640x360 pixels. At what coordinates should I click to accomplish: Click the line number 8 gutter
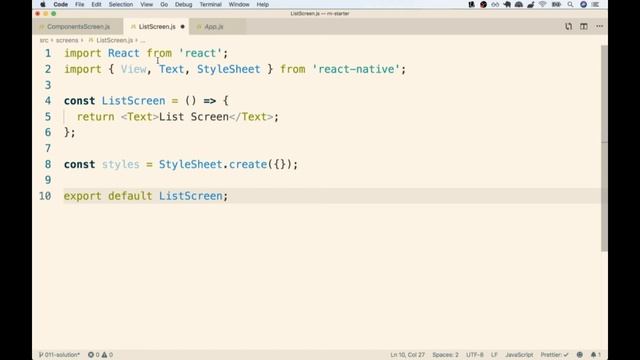(48, 164)
